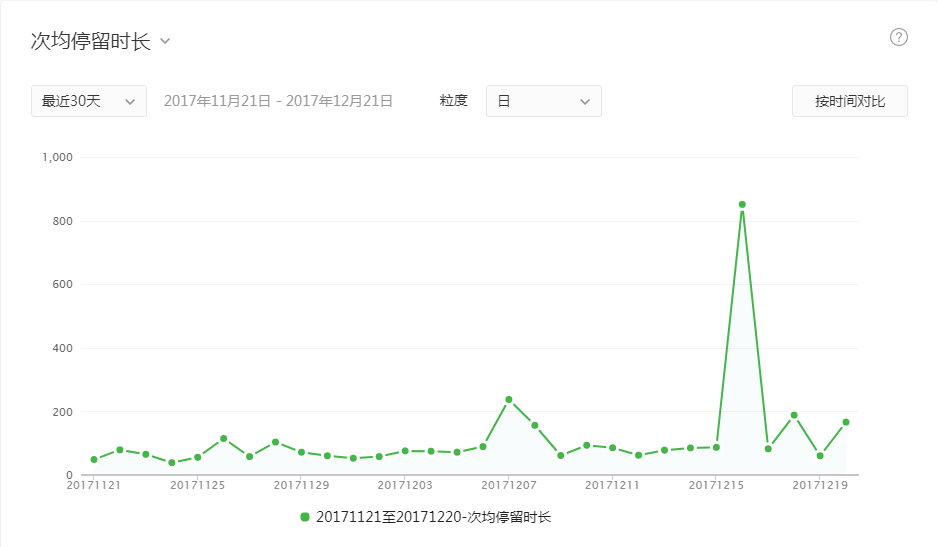Click the arrow icon in the 日 box
The image size is (938, 547).
click(x=585, y=101)
